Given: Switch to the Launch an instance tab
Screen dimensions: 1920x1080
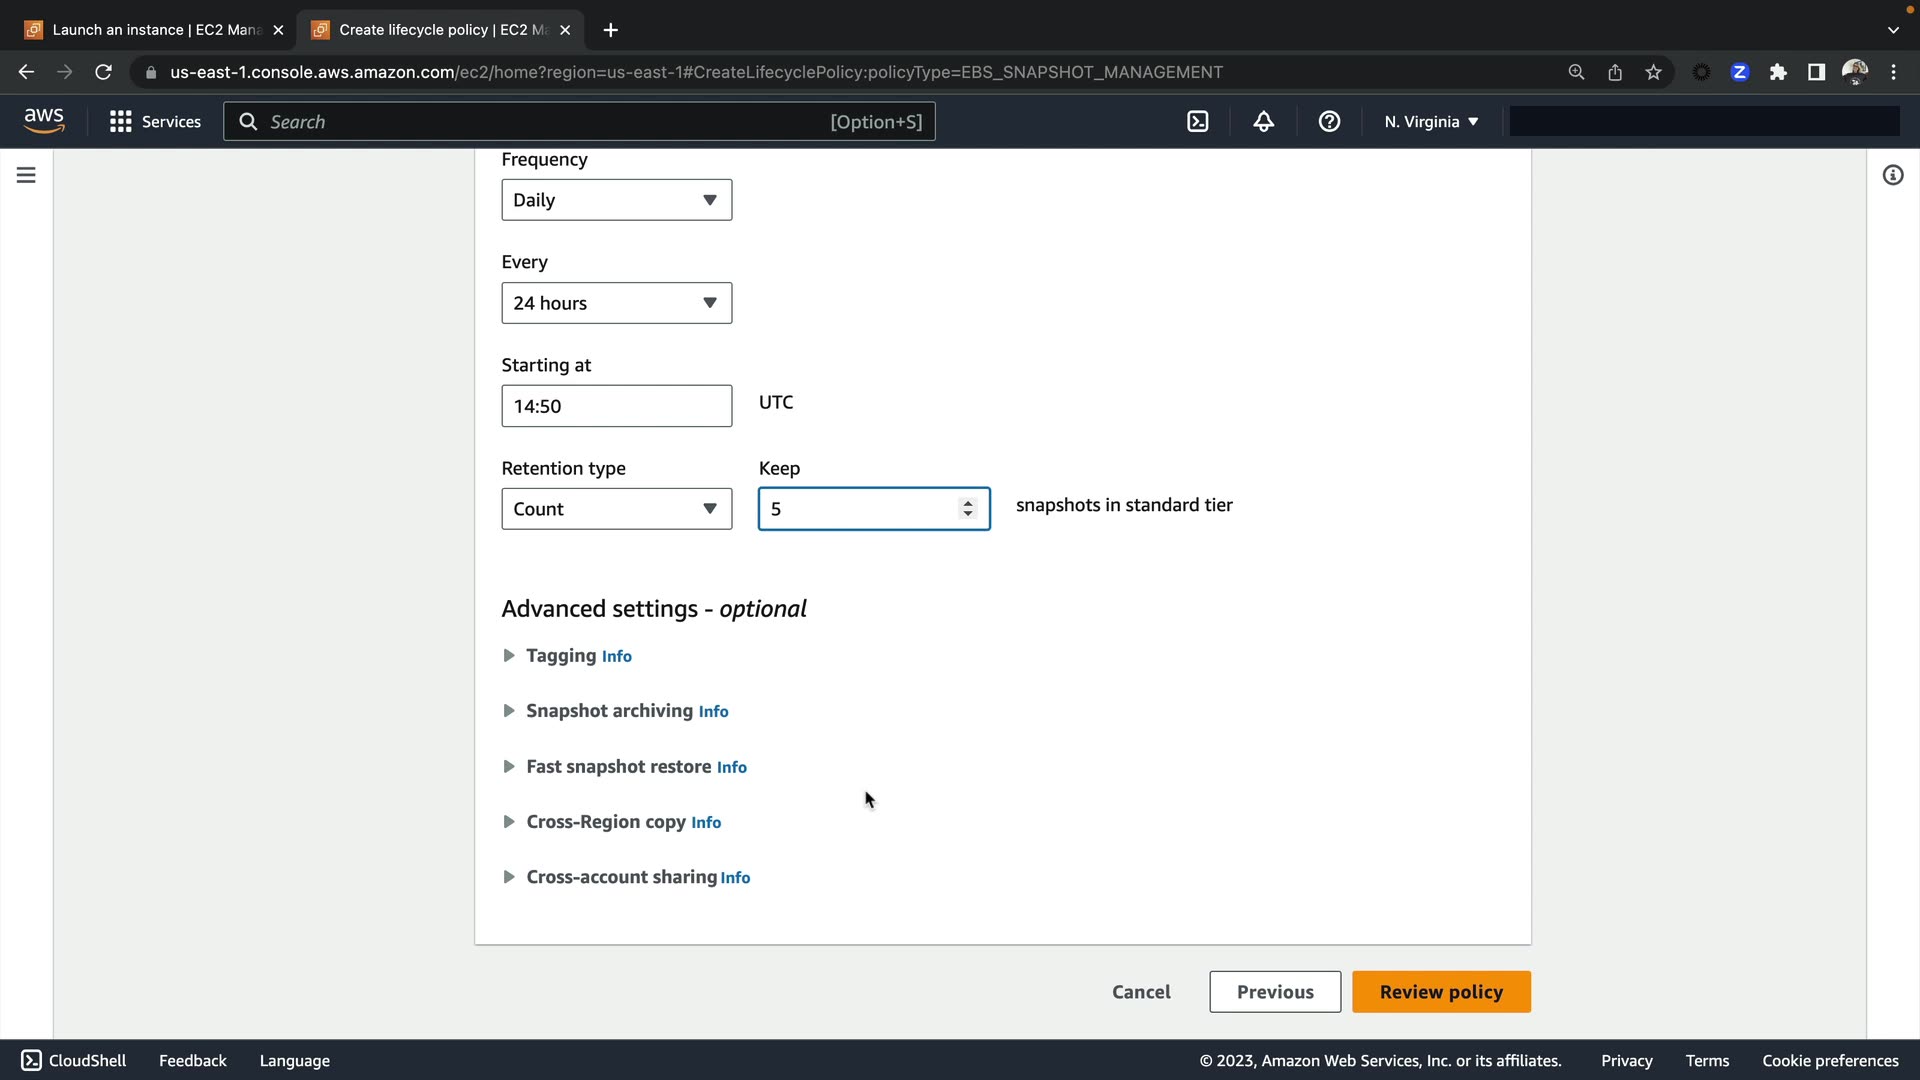Looking at the screenshot, I should coord(150,30).
